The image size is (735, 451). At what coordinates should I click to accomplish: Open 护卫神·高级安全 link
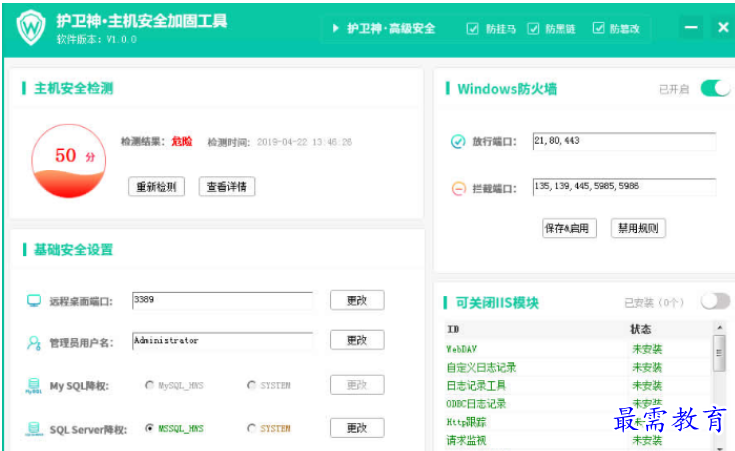391,29
